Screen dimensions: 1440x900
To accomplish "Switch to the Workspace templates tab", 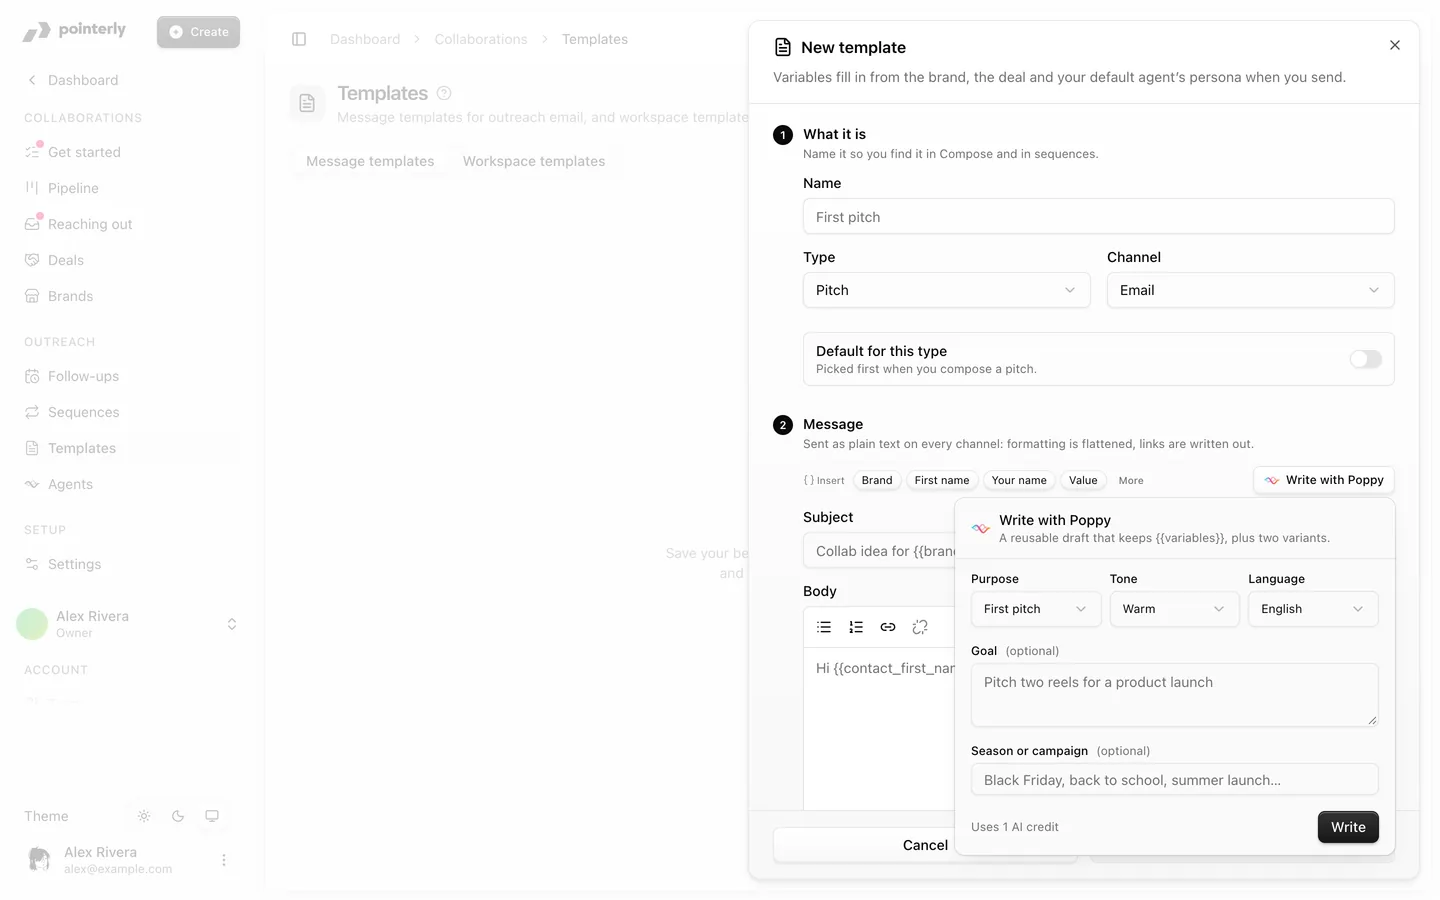I will [534, 161].
